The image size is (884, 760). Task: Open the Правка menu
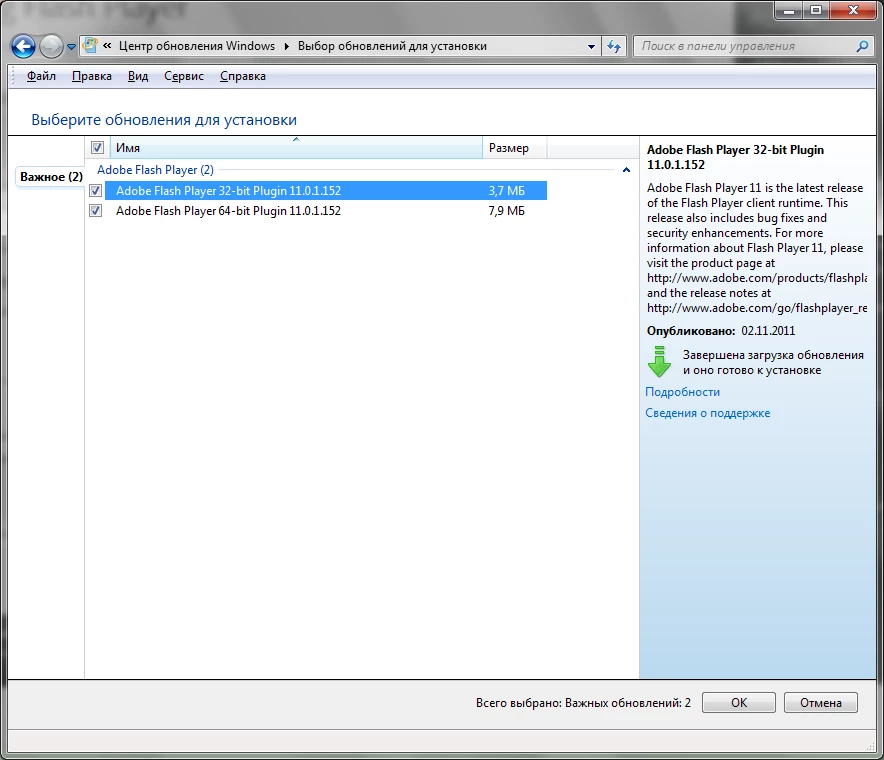pos(92,76)
